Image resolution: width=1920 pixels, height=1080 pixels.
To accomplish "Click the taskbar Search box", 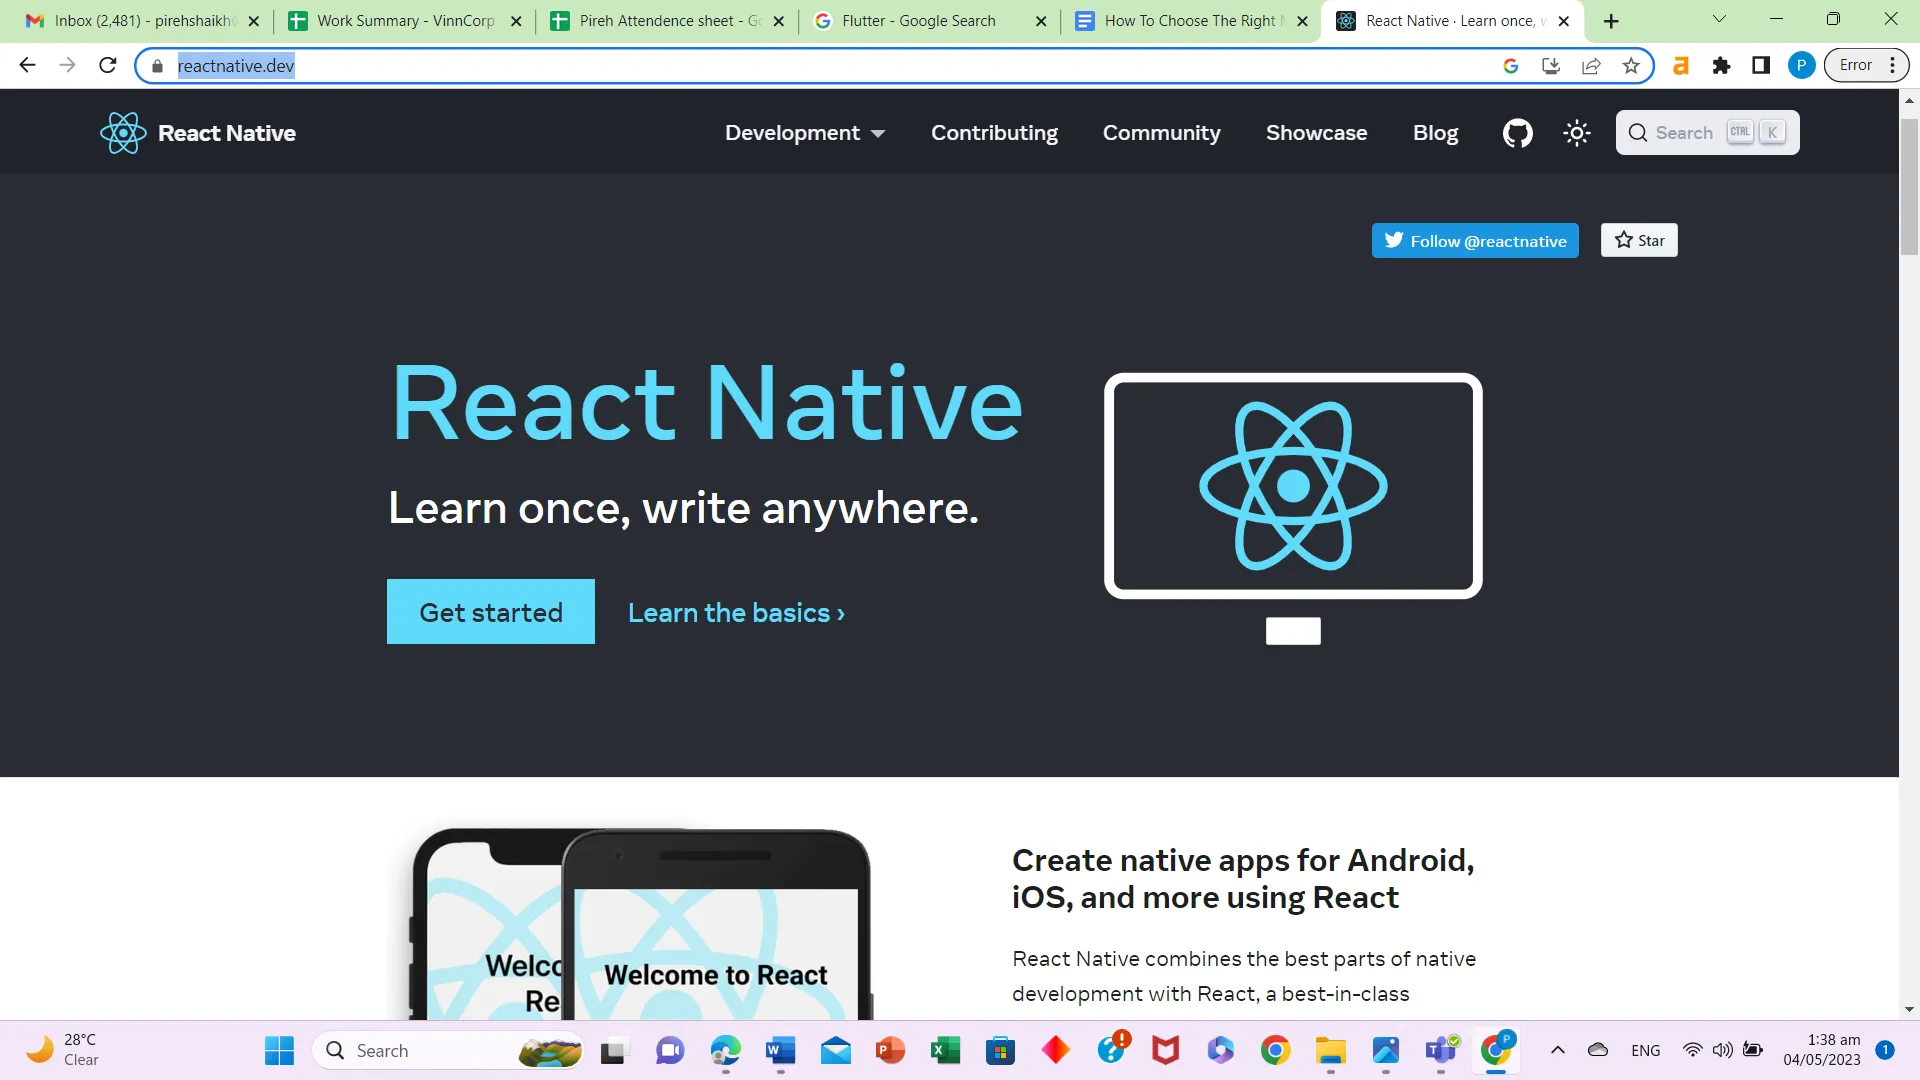I will [x=449, y=1050].
